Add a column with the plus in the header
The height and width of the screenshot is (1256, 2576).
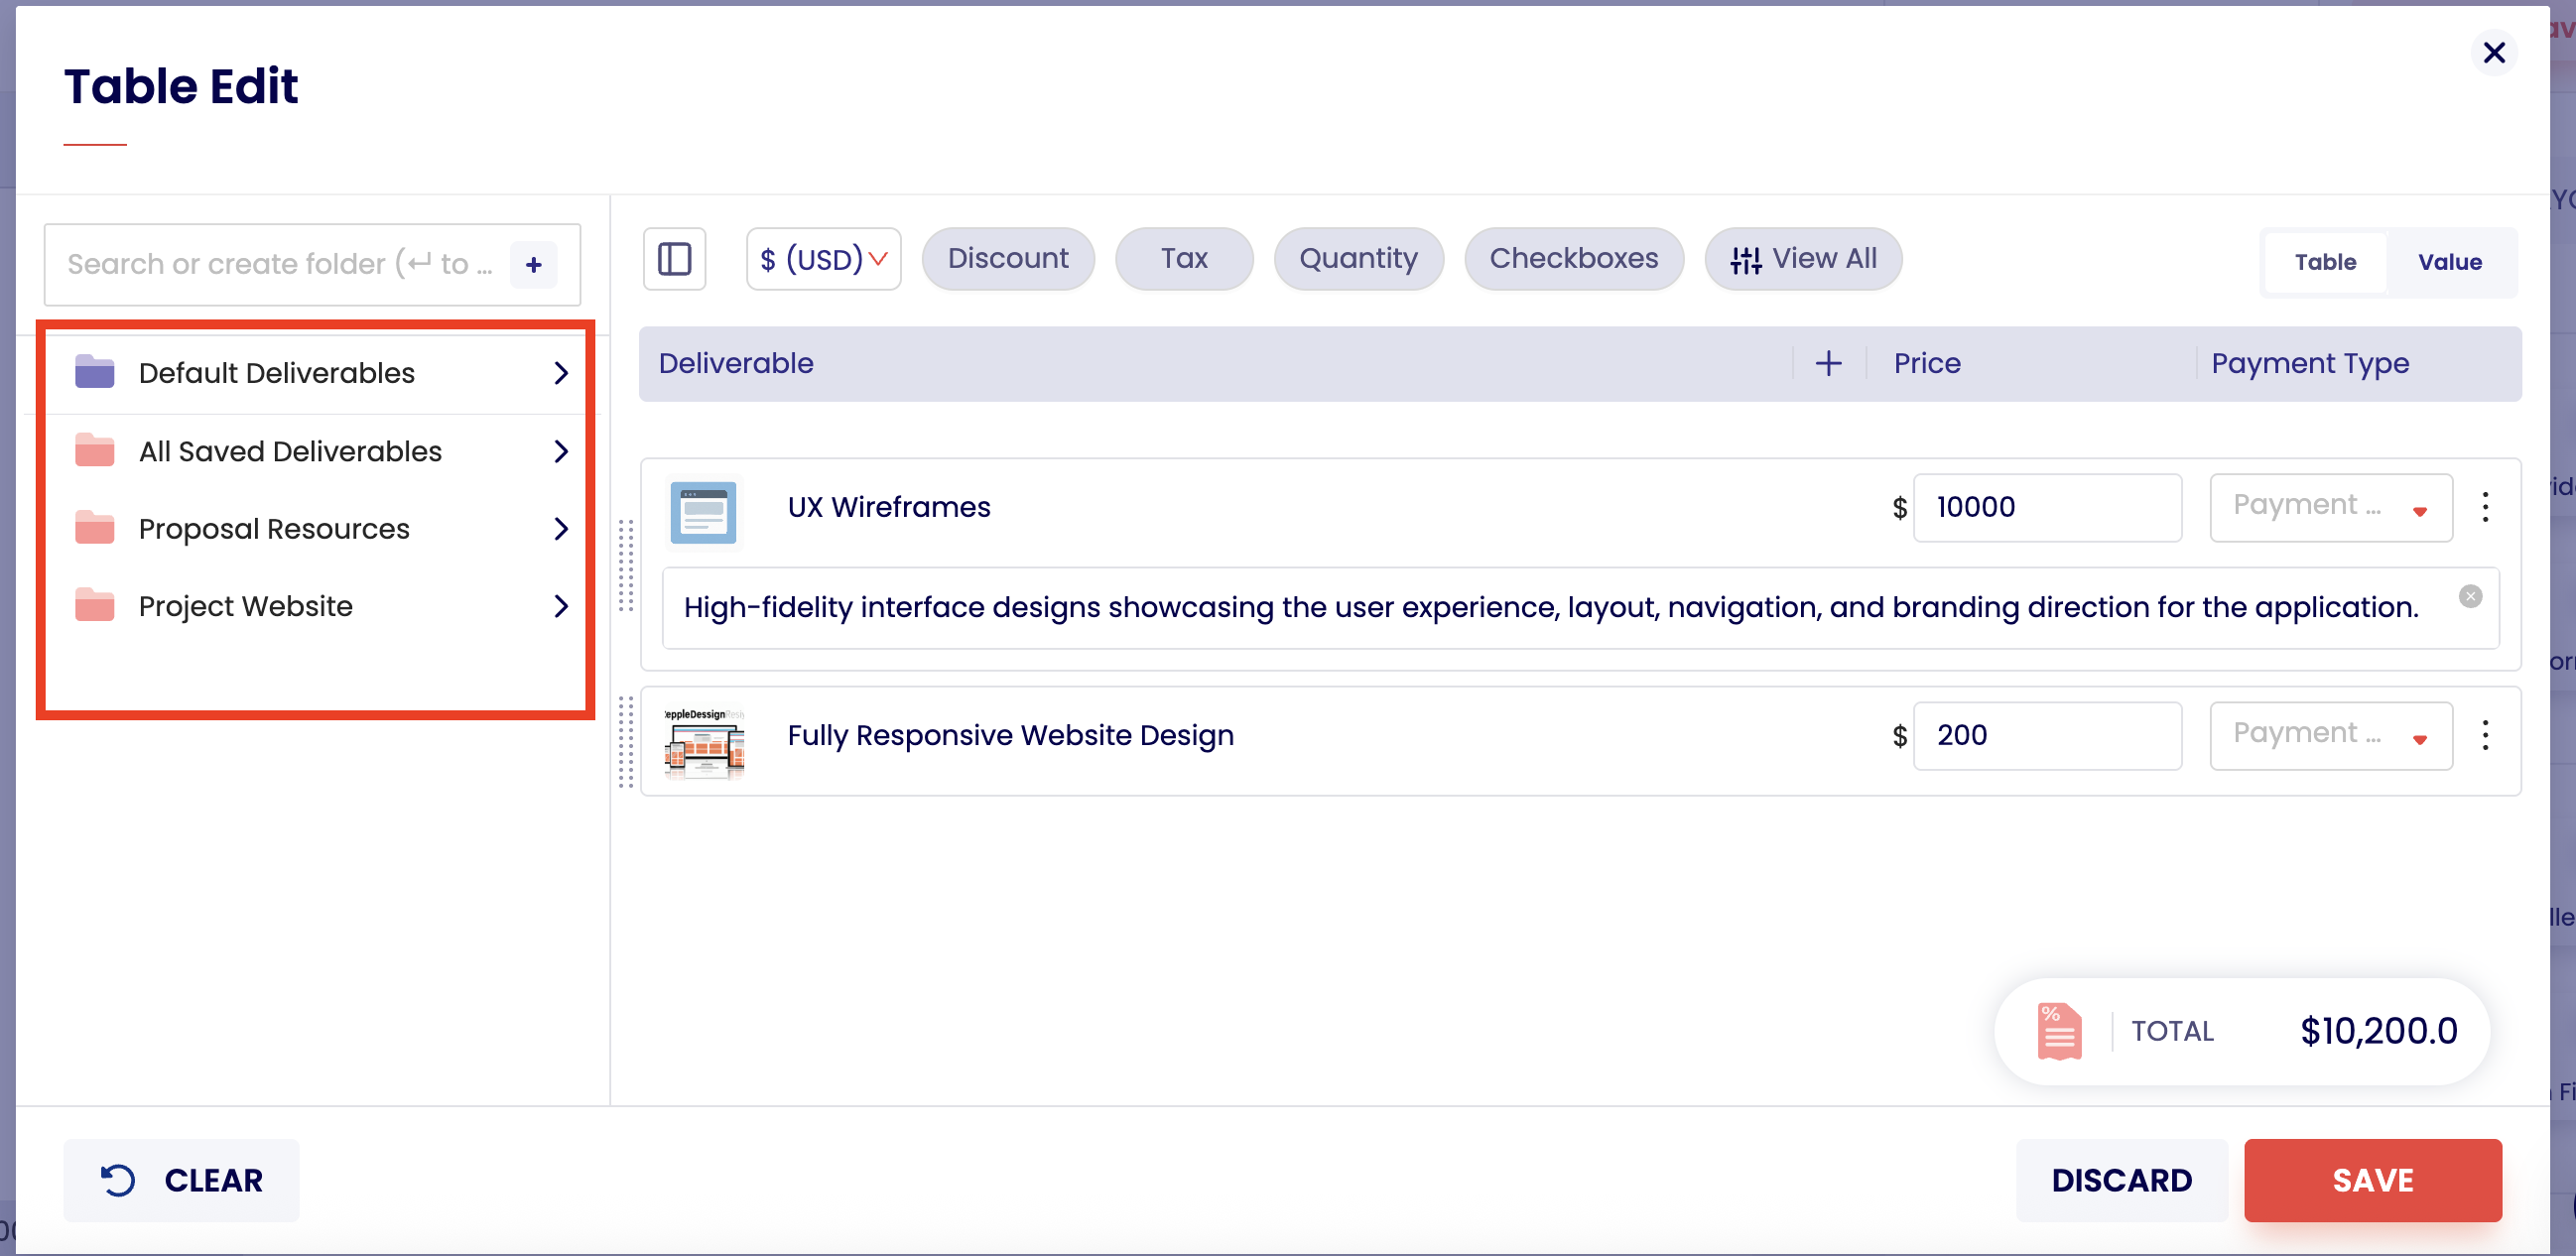tap(1828, 363)
